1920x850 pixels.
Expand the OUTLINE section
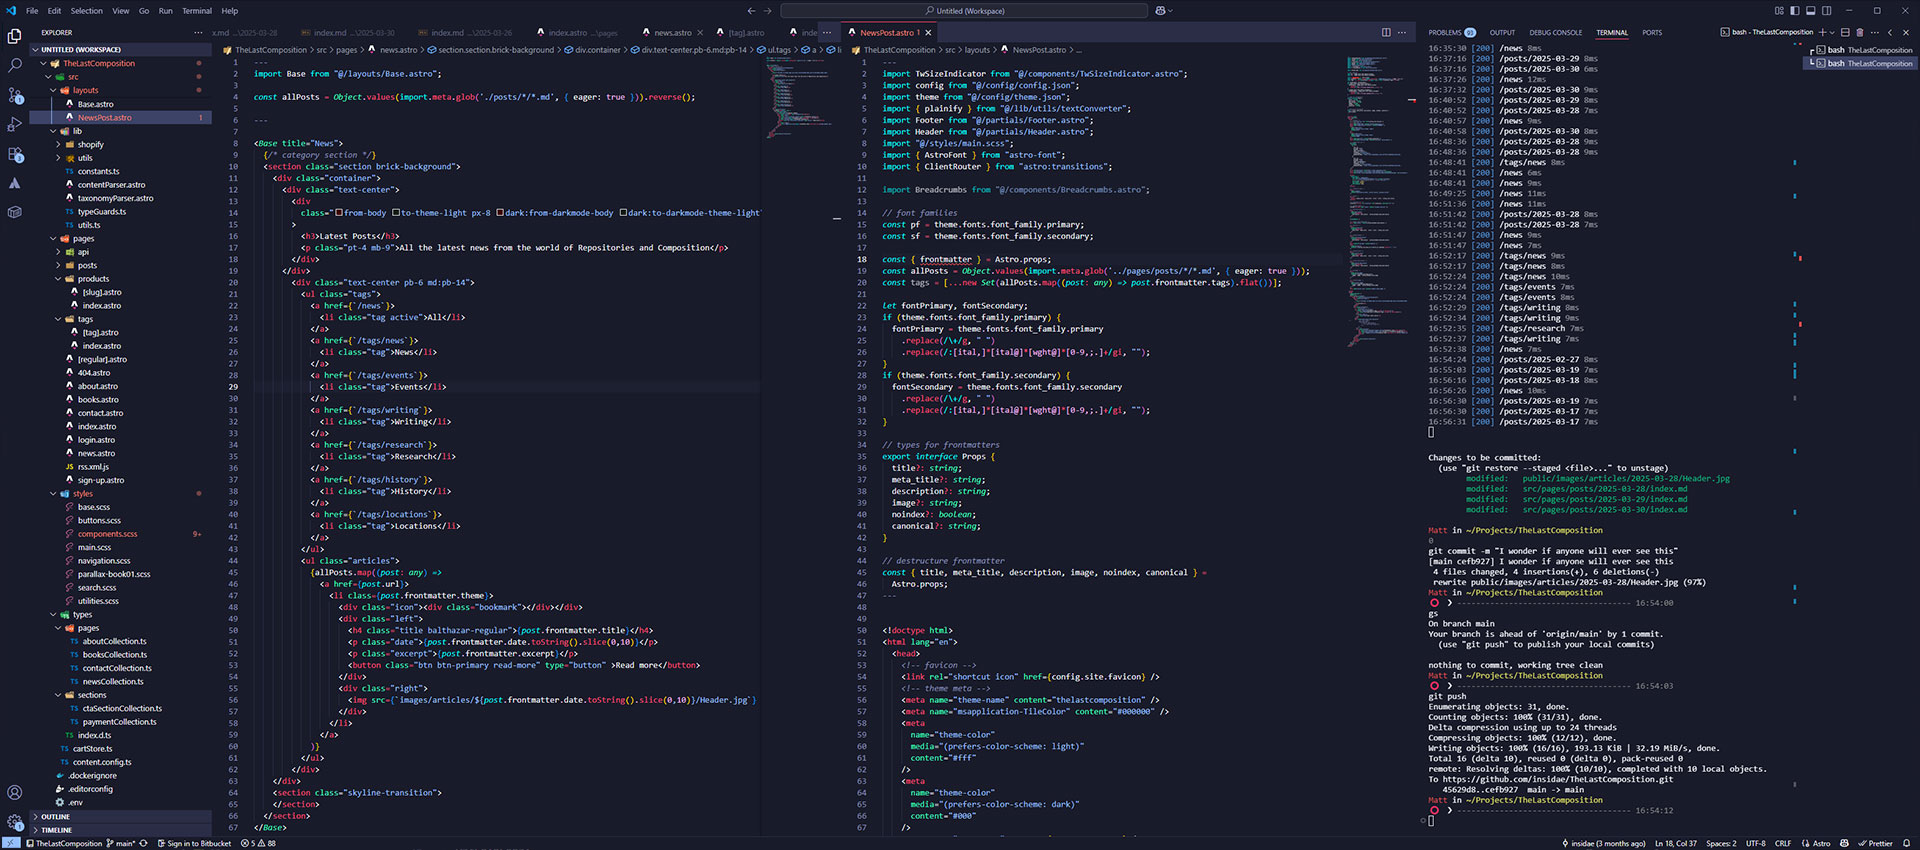tap(55, 817)
